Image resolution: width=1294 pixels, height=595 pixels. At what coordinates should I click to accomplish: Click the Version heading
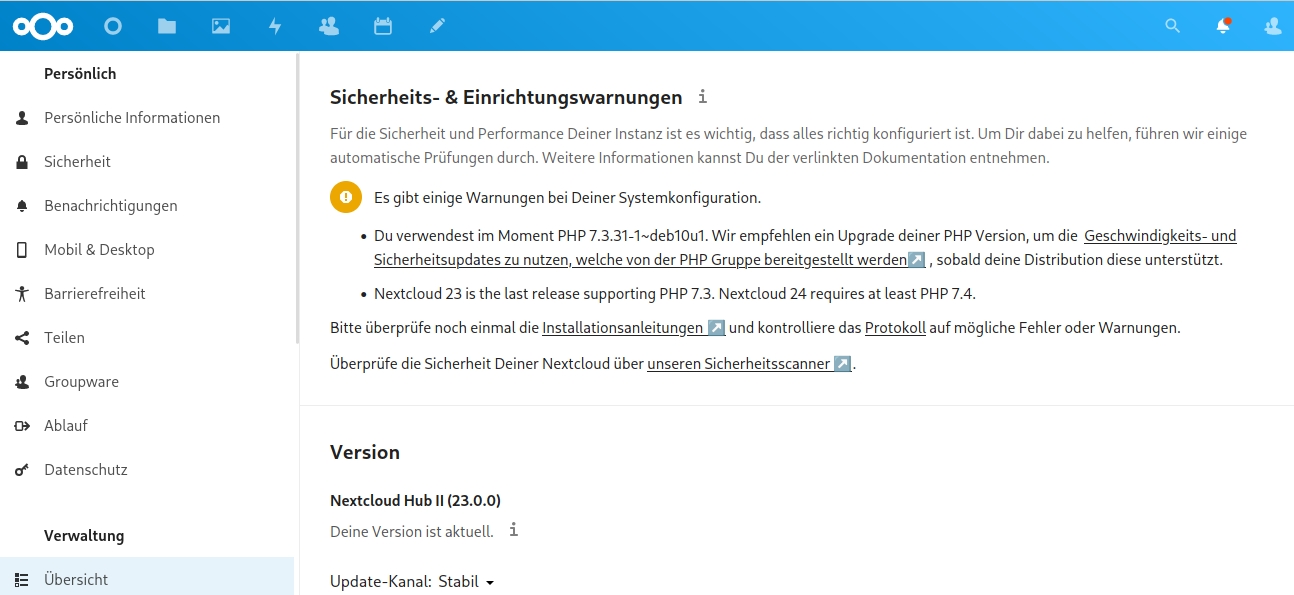pos(365,452)
